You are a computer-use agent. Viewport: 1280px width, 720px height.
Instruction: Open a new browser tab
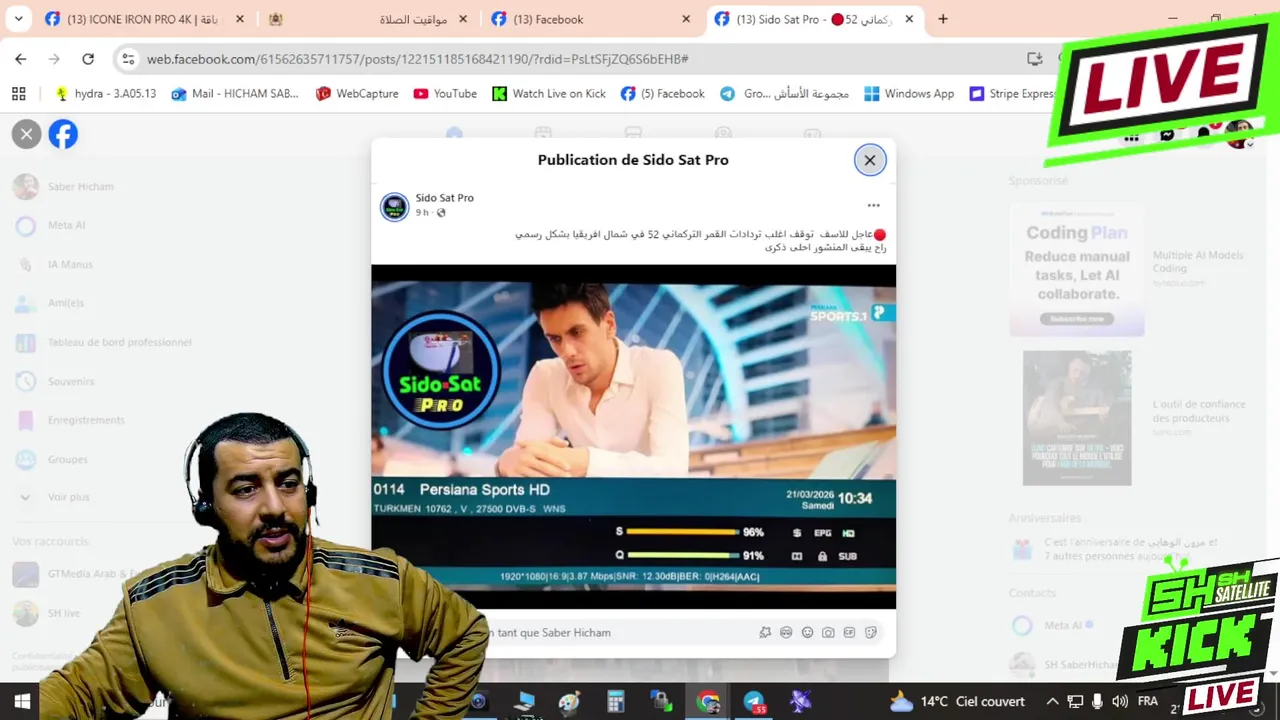[942, 19]
